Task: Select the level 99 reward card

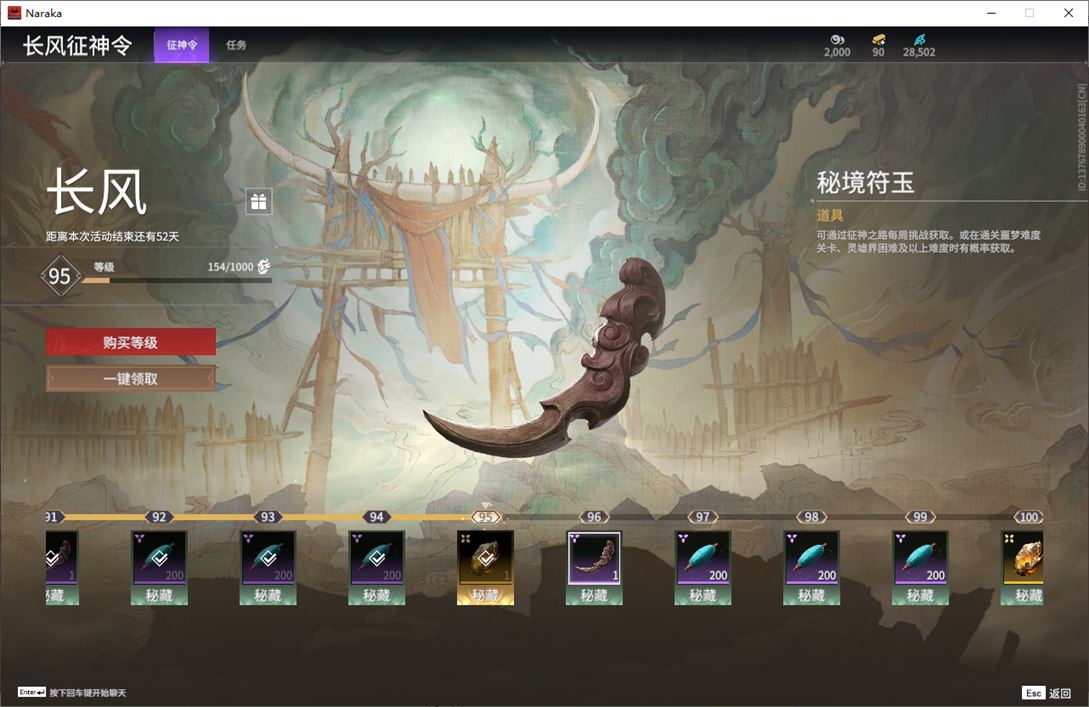Action: click(x=920, y=567)
